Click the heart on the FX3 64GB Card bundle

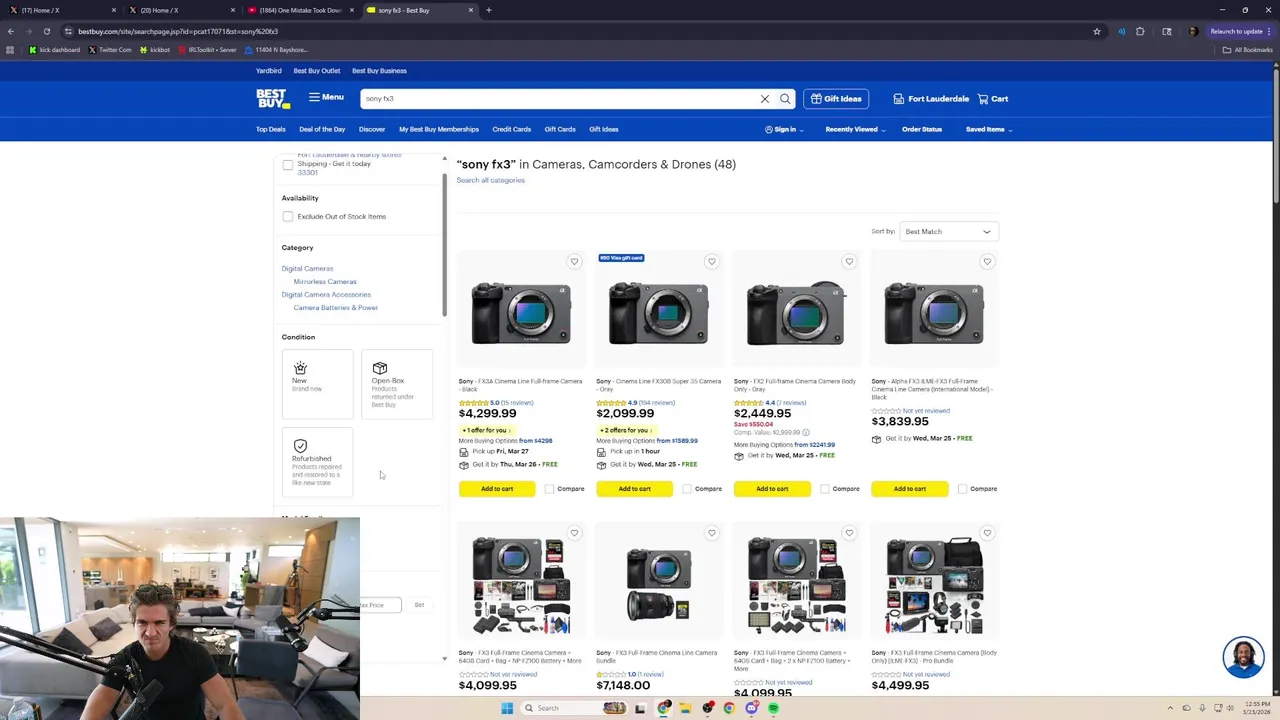[574, 533]
